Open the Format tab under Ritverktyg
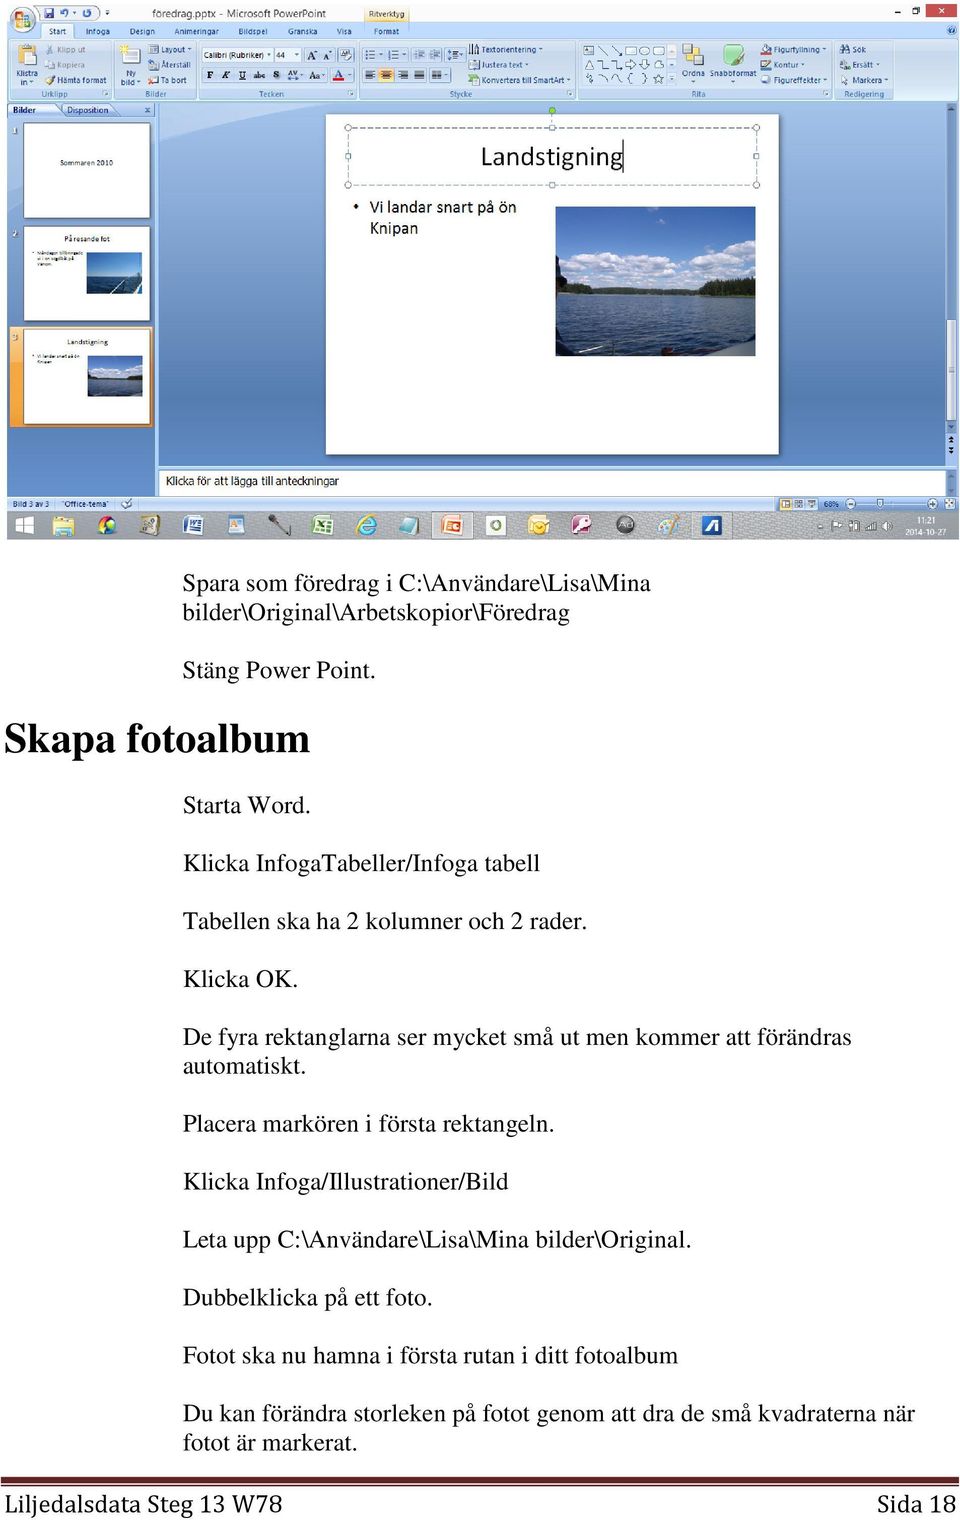 387,31
